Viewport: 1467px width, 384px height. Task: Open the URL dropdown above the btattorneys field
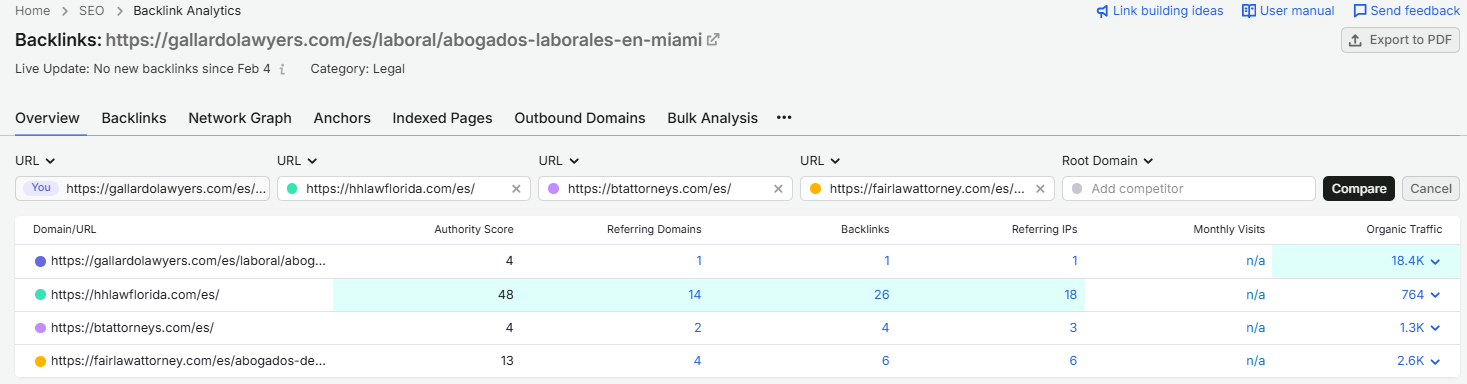(x=559, y=160)
